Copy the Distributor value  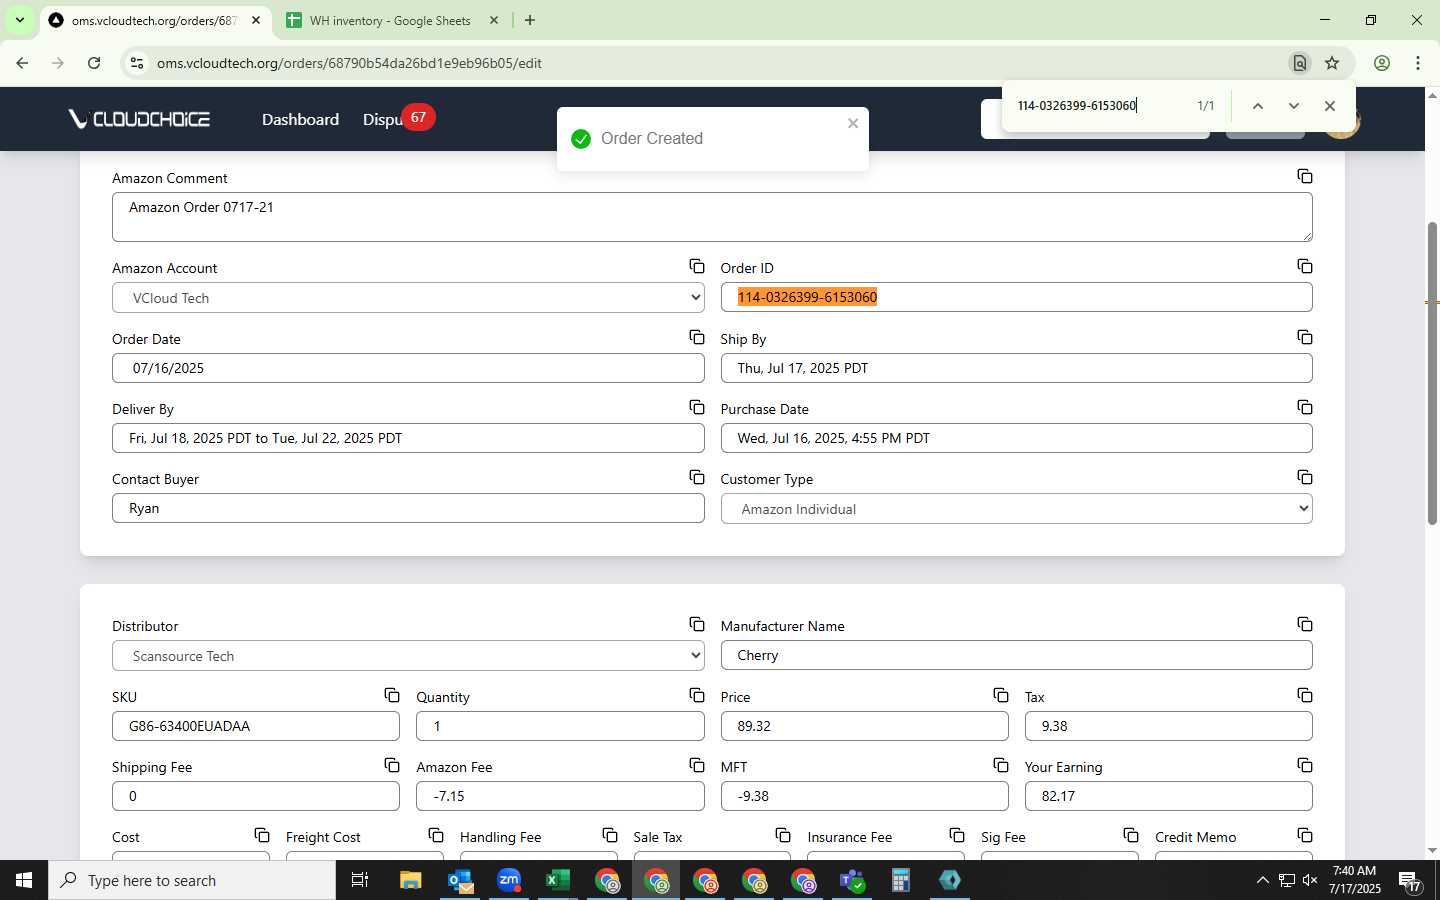pyautogui.click(x=697, y=624)
